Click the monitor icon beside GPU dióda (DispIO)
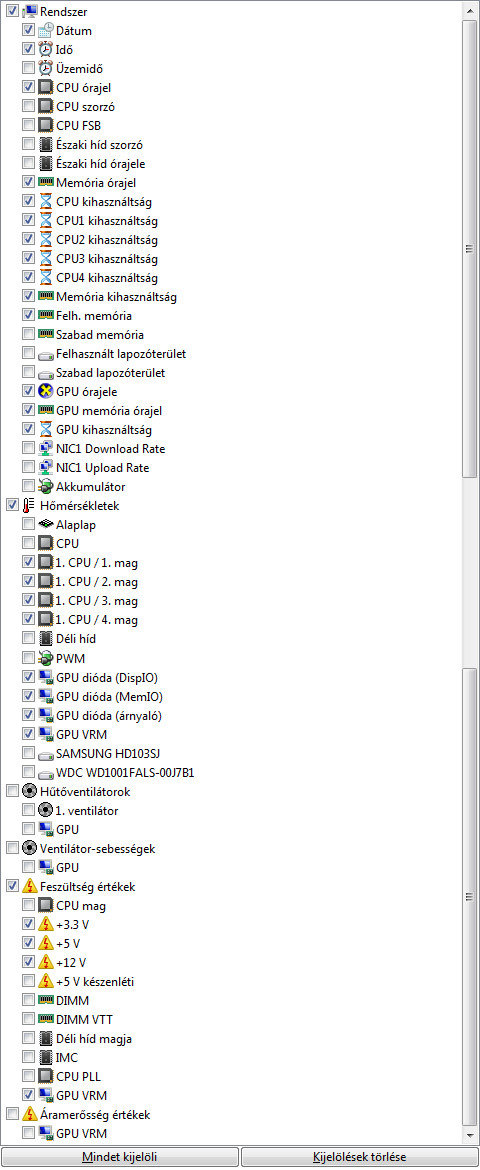 (46, 677)
